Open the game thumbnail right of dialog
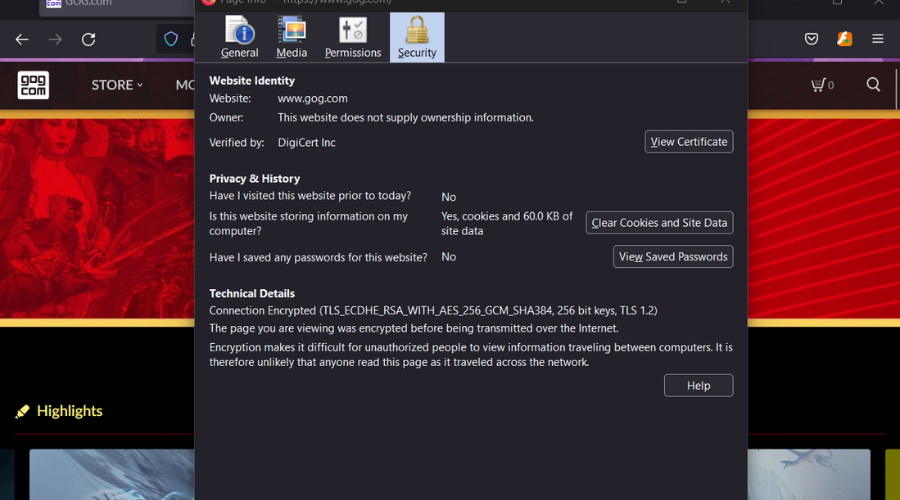This screenshot has width=900, height=500. tap(809, 475)
